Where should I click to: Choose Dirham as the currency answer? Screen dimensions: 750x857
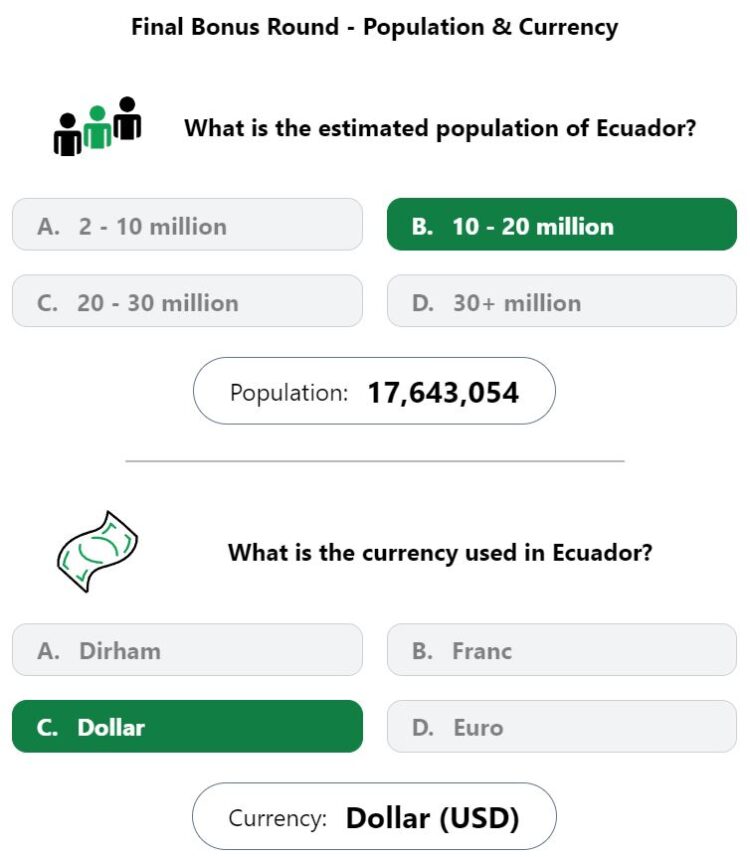[187, 650]
